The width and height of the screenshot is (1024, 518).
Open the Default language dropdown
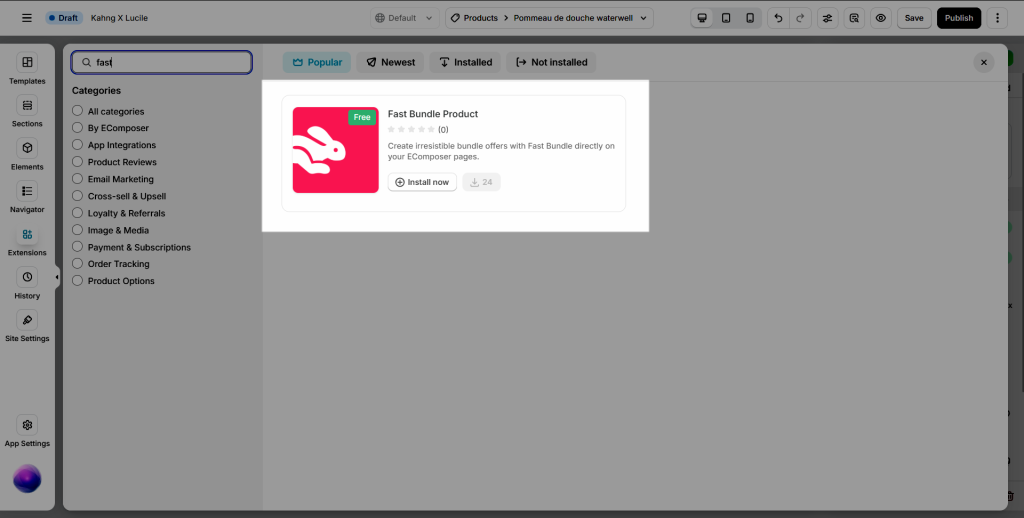point(404,18)
